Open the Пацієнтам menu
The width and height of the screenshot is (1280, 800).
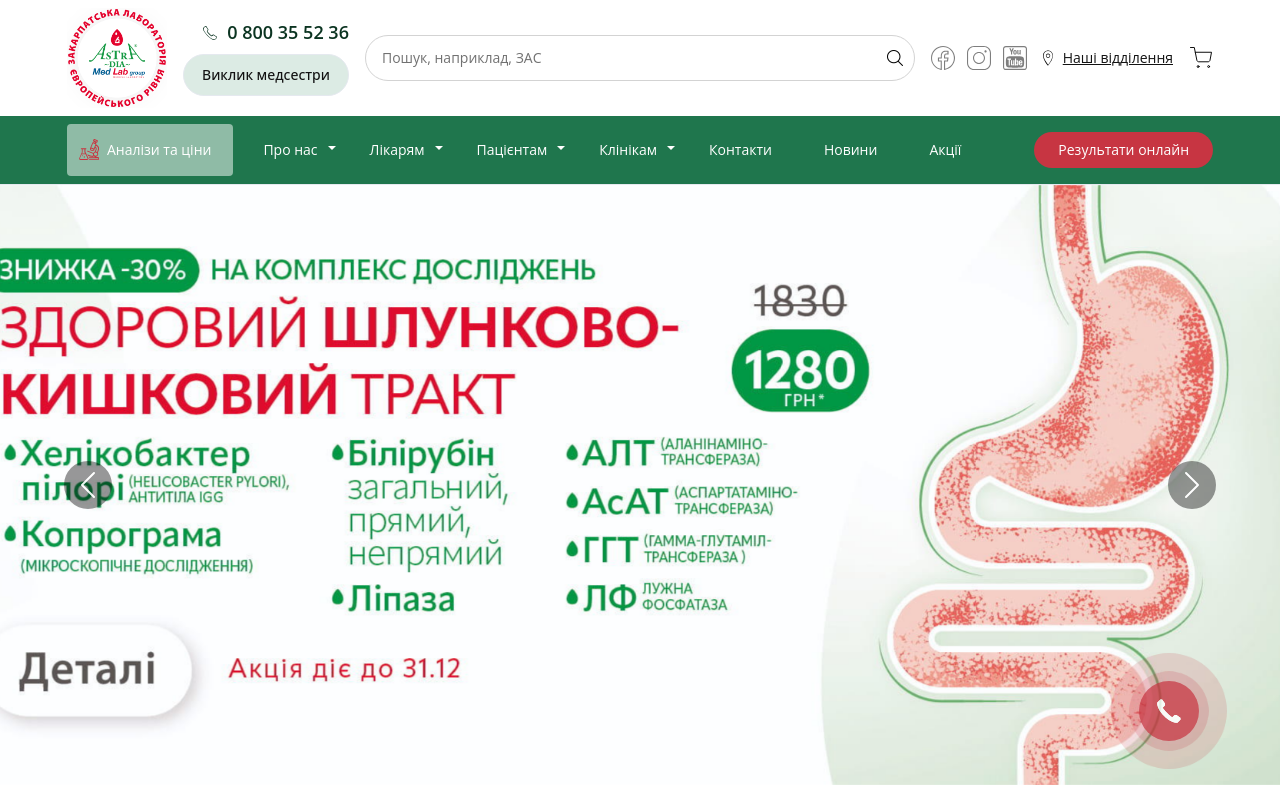pos(512,150)
